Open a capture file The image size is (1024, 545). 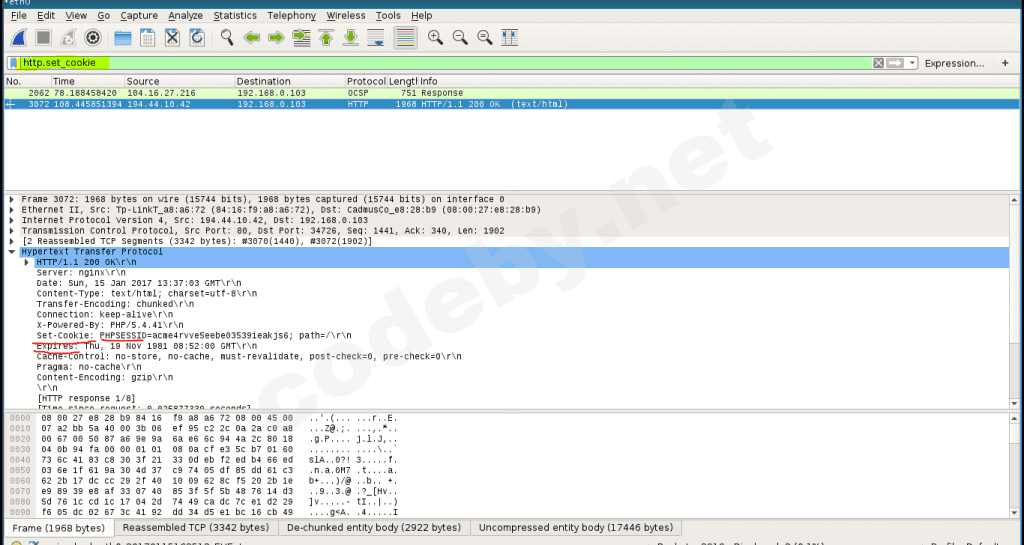(123, 38)
